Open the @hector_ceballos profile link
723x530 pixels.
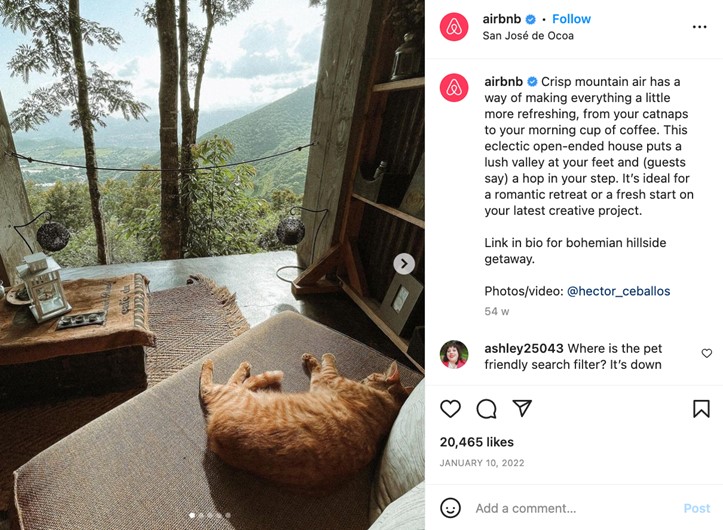pyautogui.click(x=618, y=291)
